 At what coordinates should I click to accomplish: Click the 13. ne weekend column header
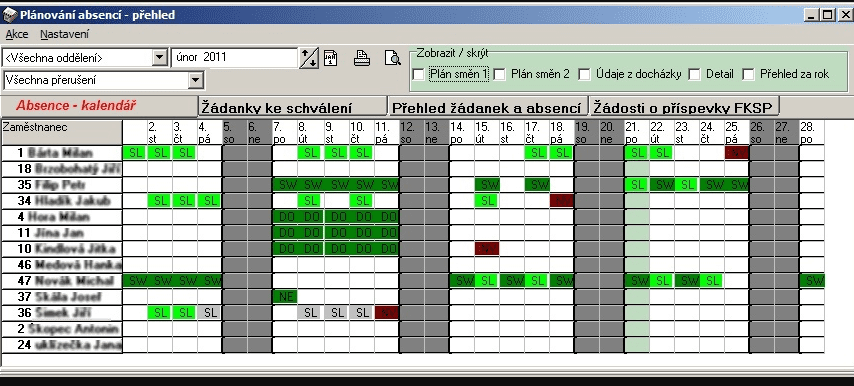pos(436,132)
